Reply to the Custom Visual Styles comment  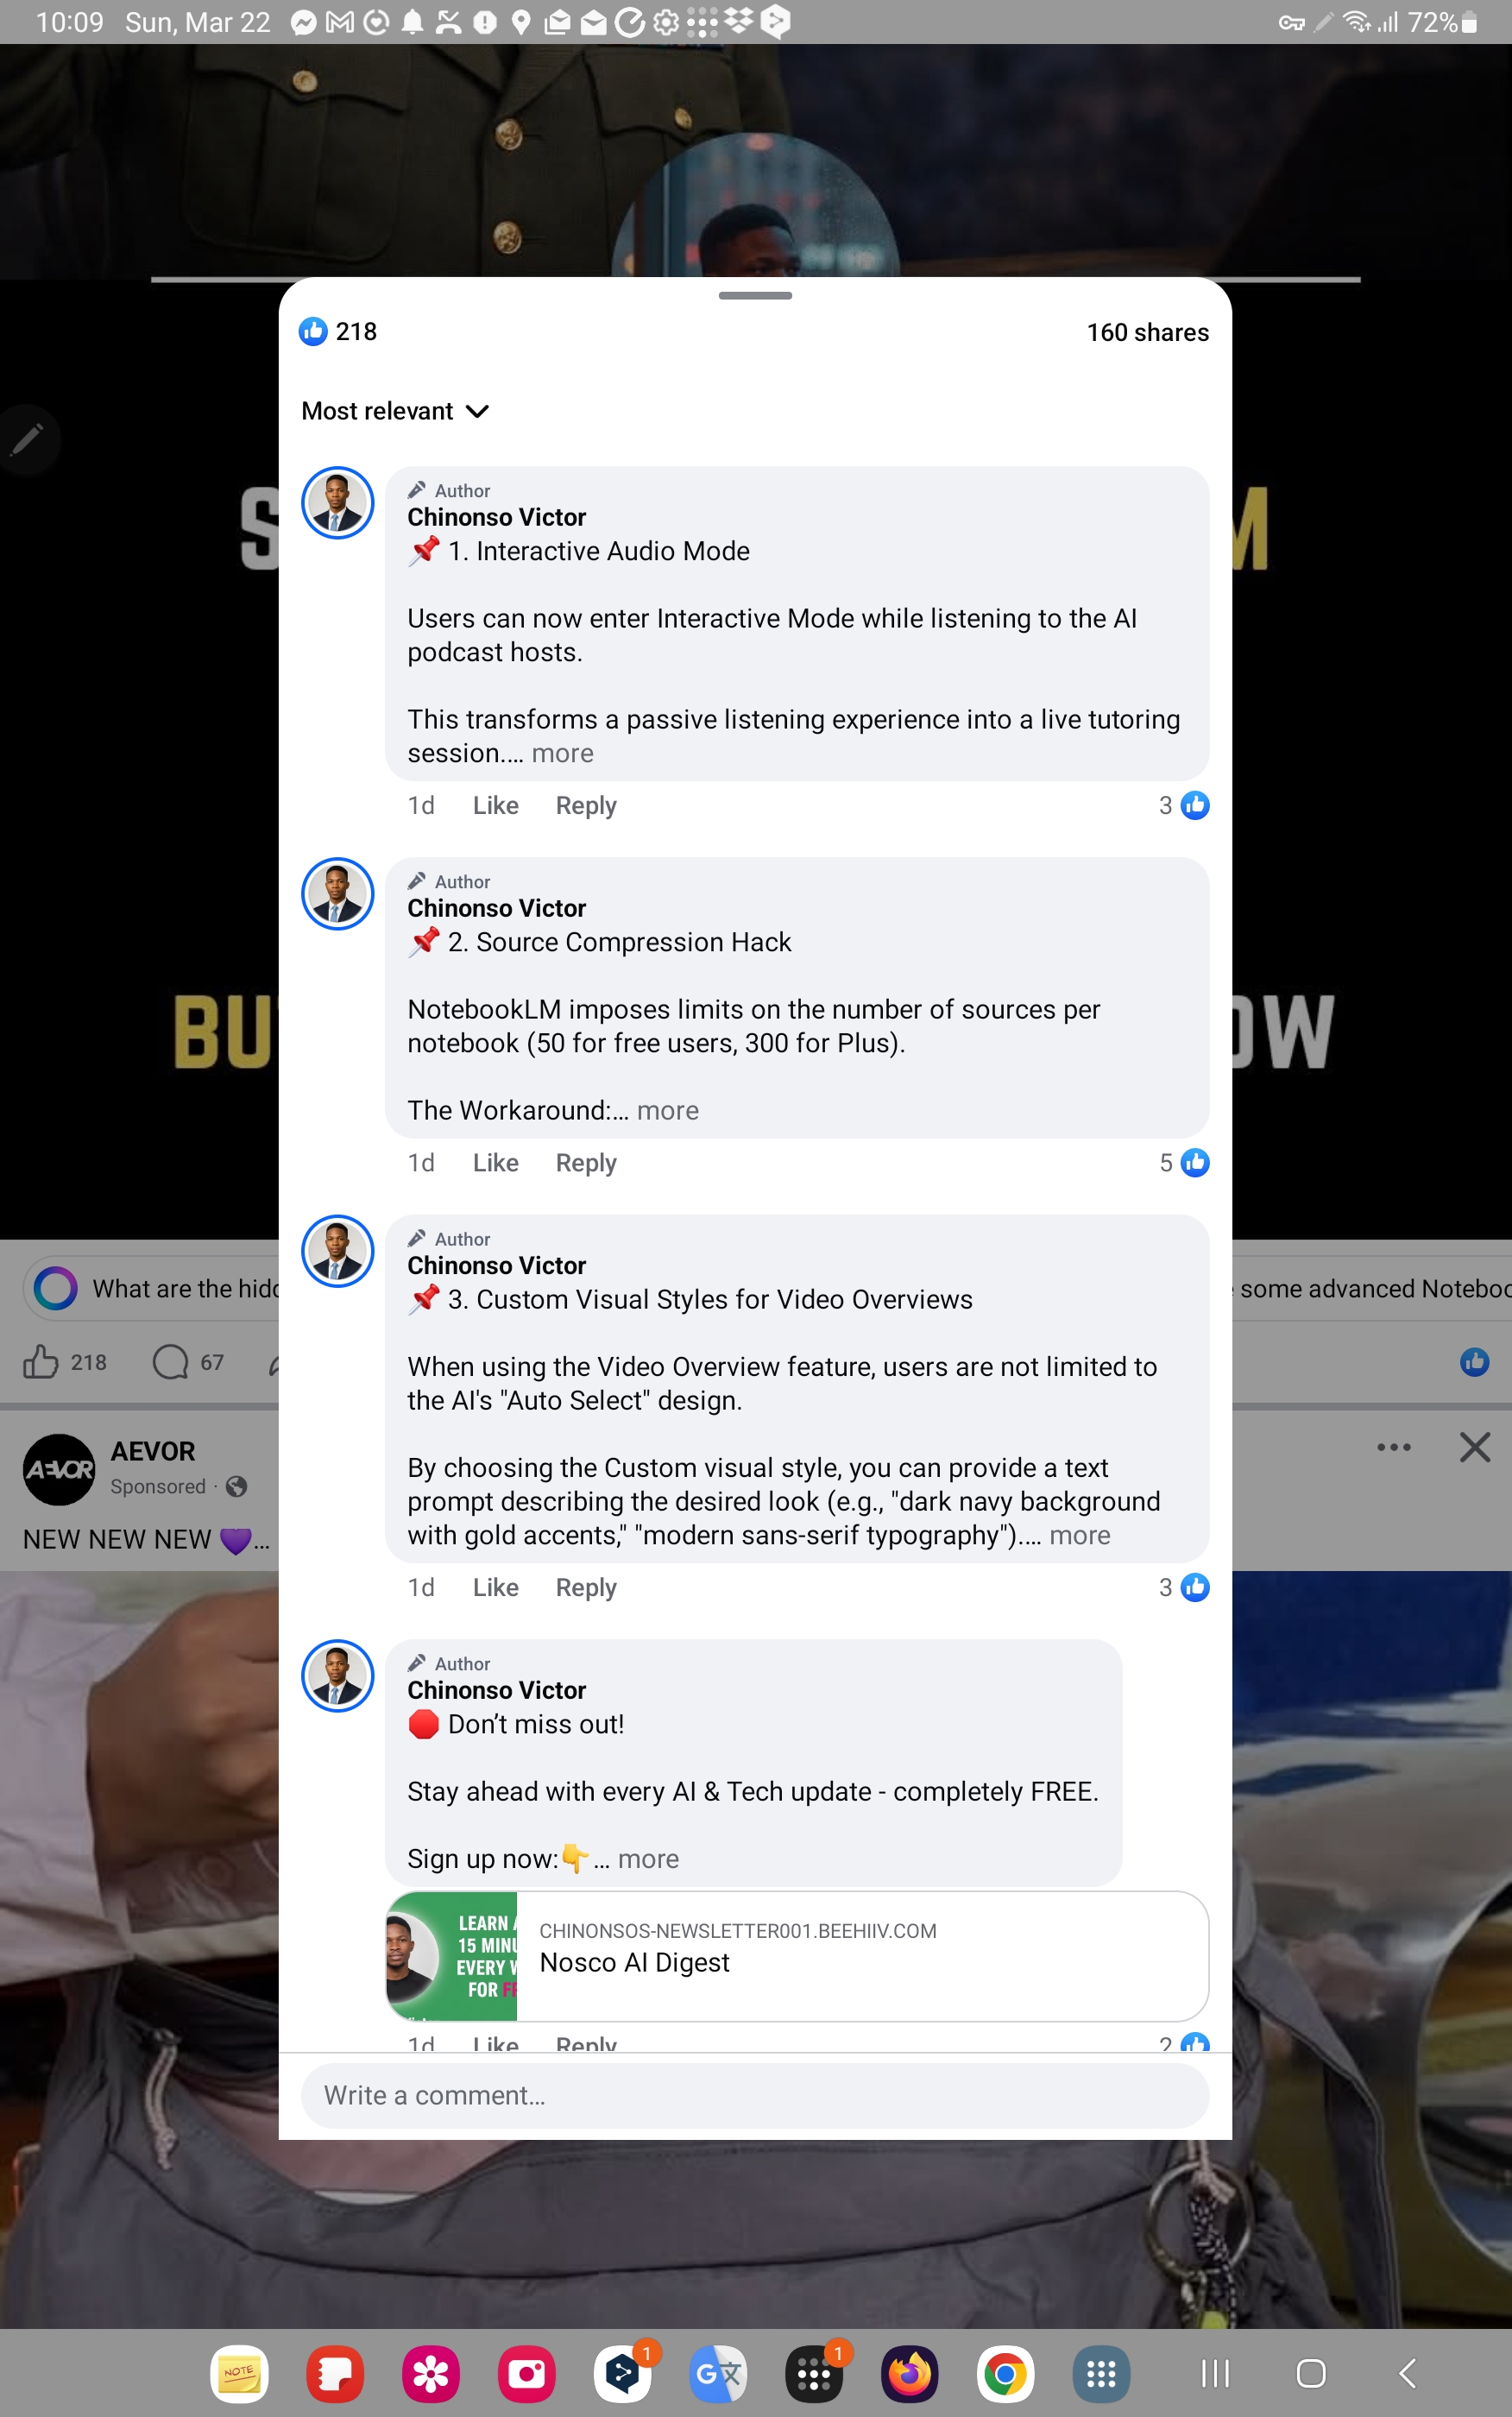[586, 1587]
